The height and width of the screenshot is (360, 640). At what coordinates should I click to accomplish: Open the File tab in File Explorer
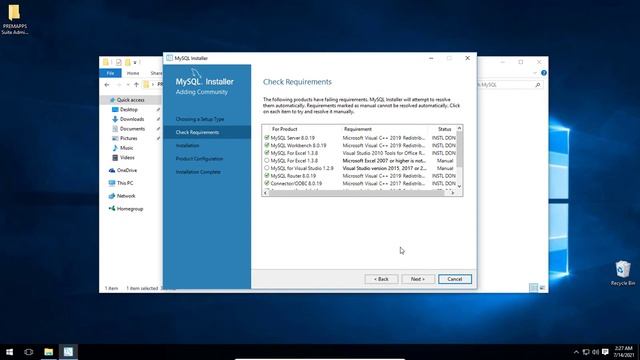click(110, 73)
